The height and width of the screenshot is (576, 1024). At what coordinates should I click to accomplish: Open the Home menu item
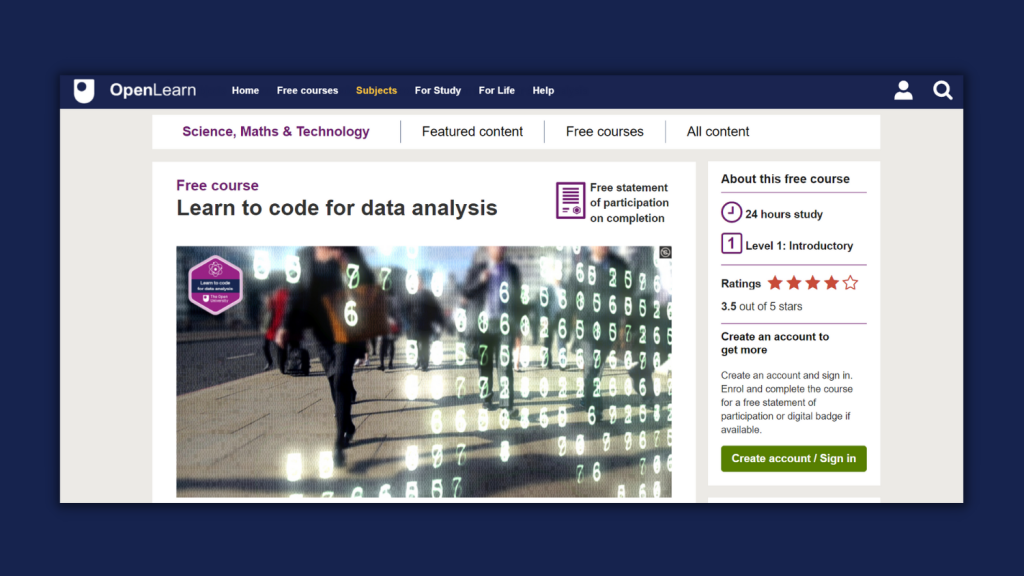[x=245, y=91]
